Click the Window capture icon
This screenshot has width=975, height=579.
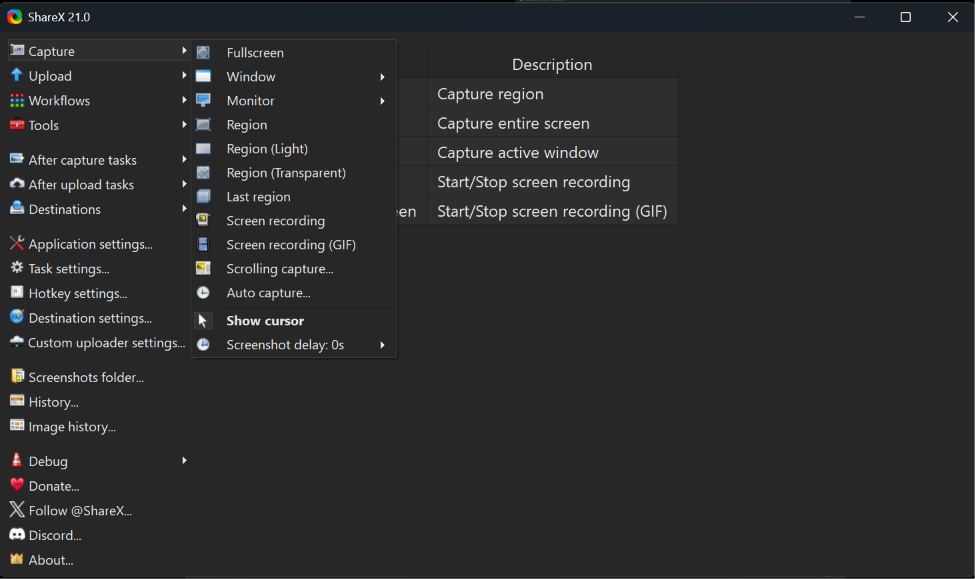(x=203, y=76)
